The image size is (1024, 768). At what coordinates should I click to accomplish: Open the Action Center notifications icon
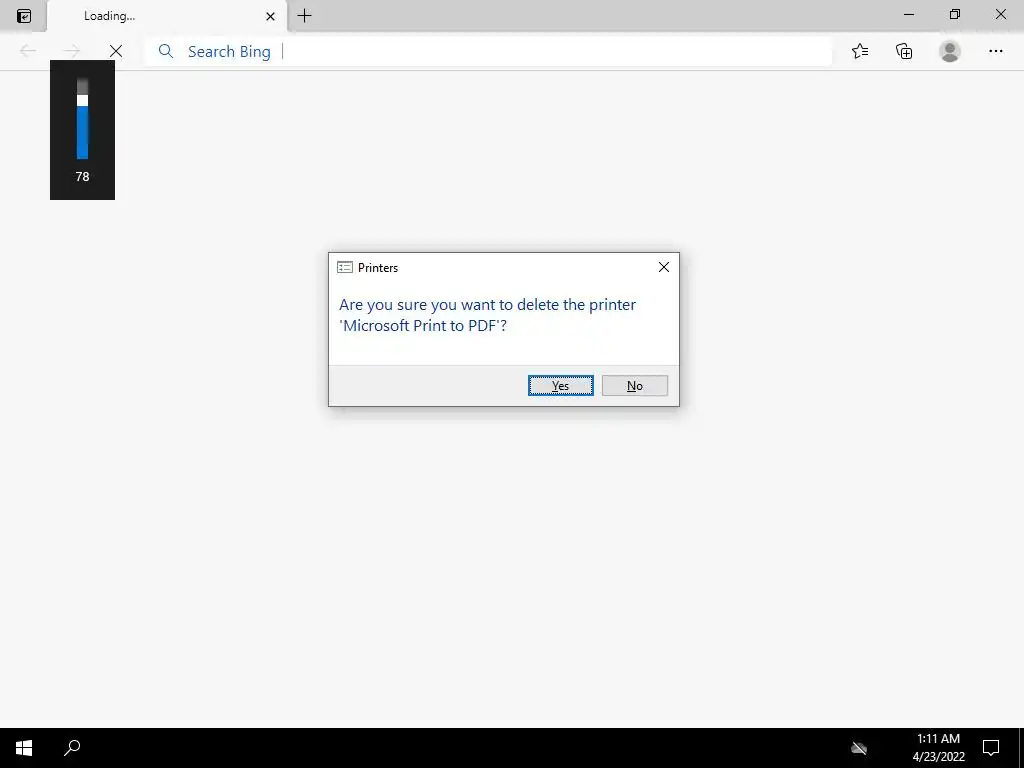coord(991,748)
